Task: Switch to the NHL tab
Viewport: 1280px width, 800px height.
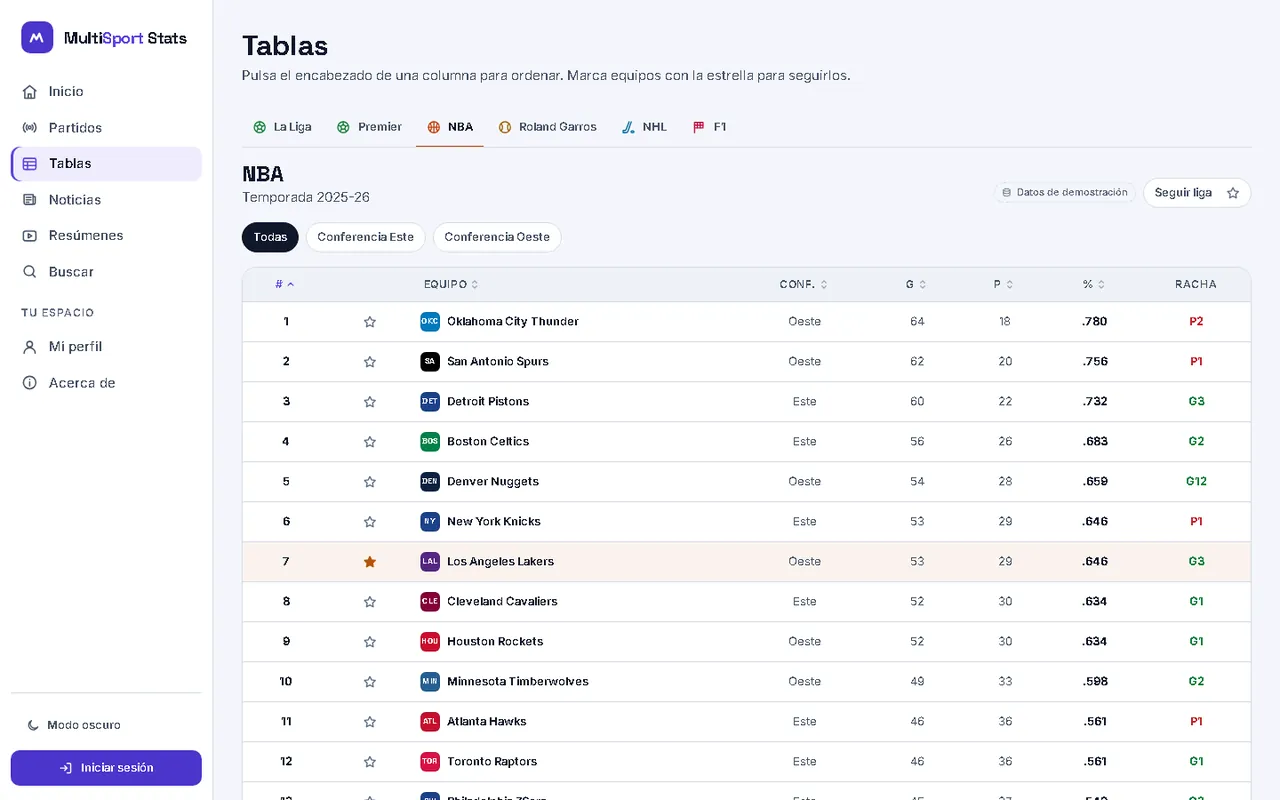Action: pos(644,127)
